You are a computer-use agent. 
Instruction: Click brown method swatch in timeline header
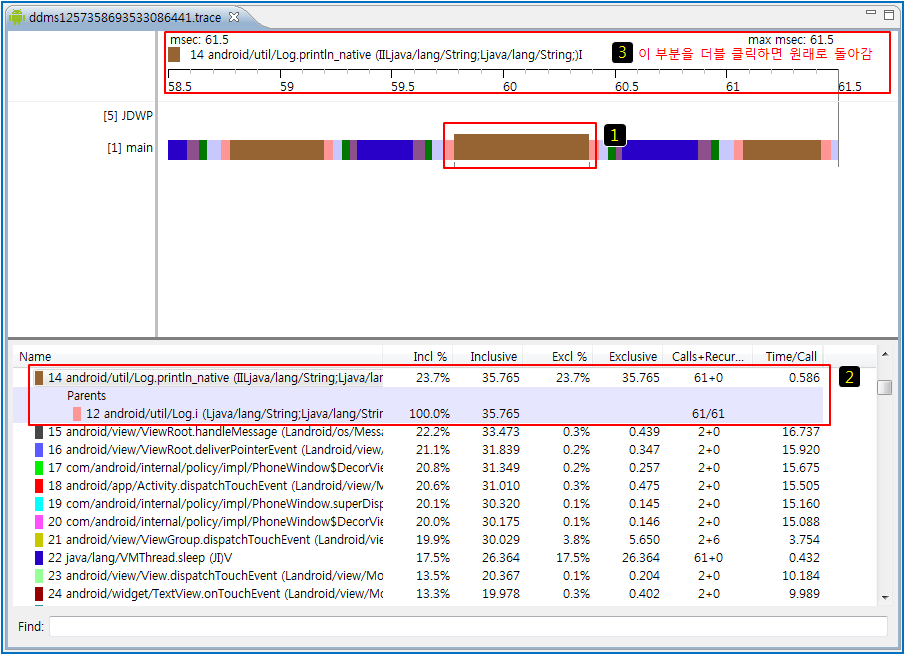[x=174, y=55]
